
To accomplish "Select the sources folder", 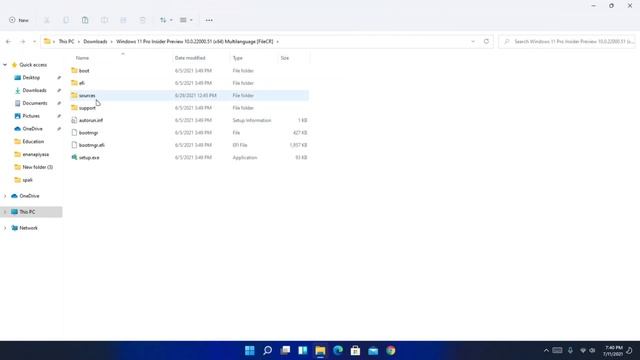I will coord(189,96).
